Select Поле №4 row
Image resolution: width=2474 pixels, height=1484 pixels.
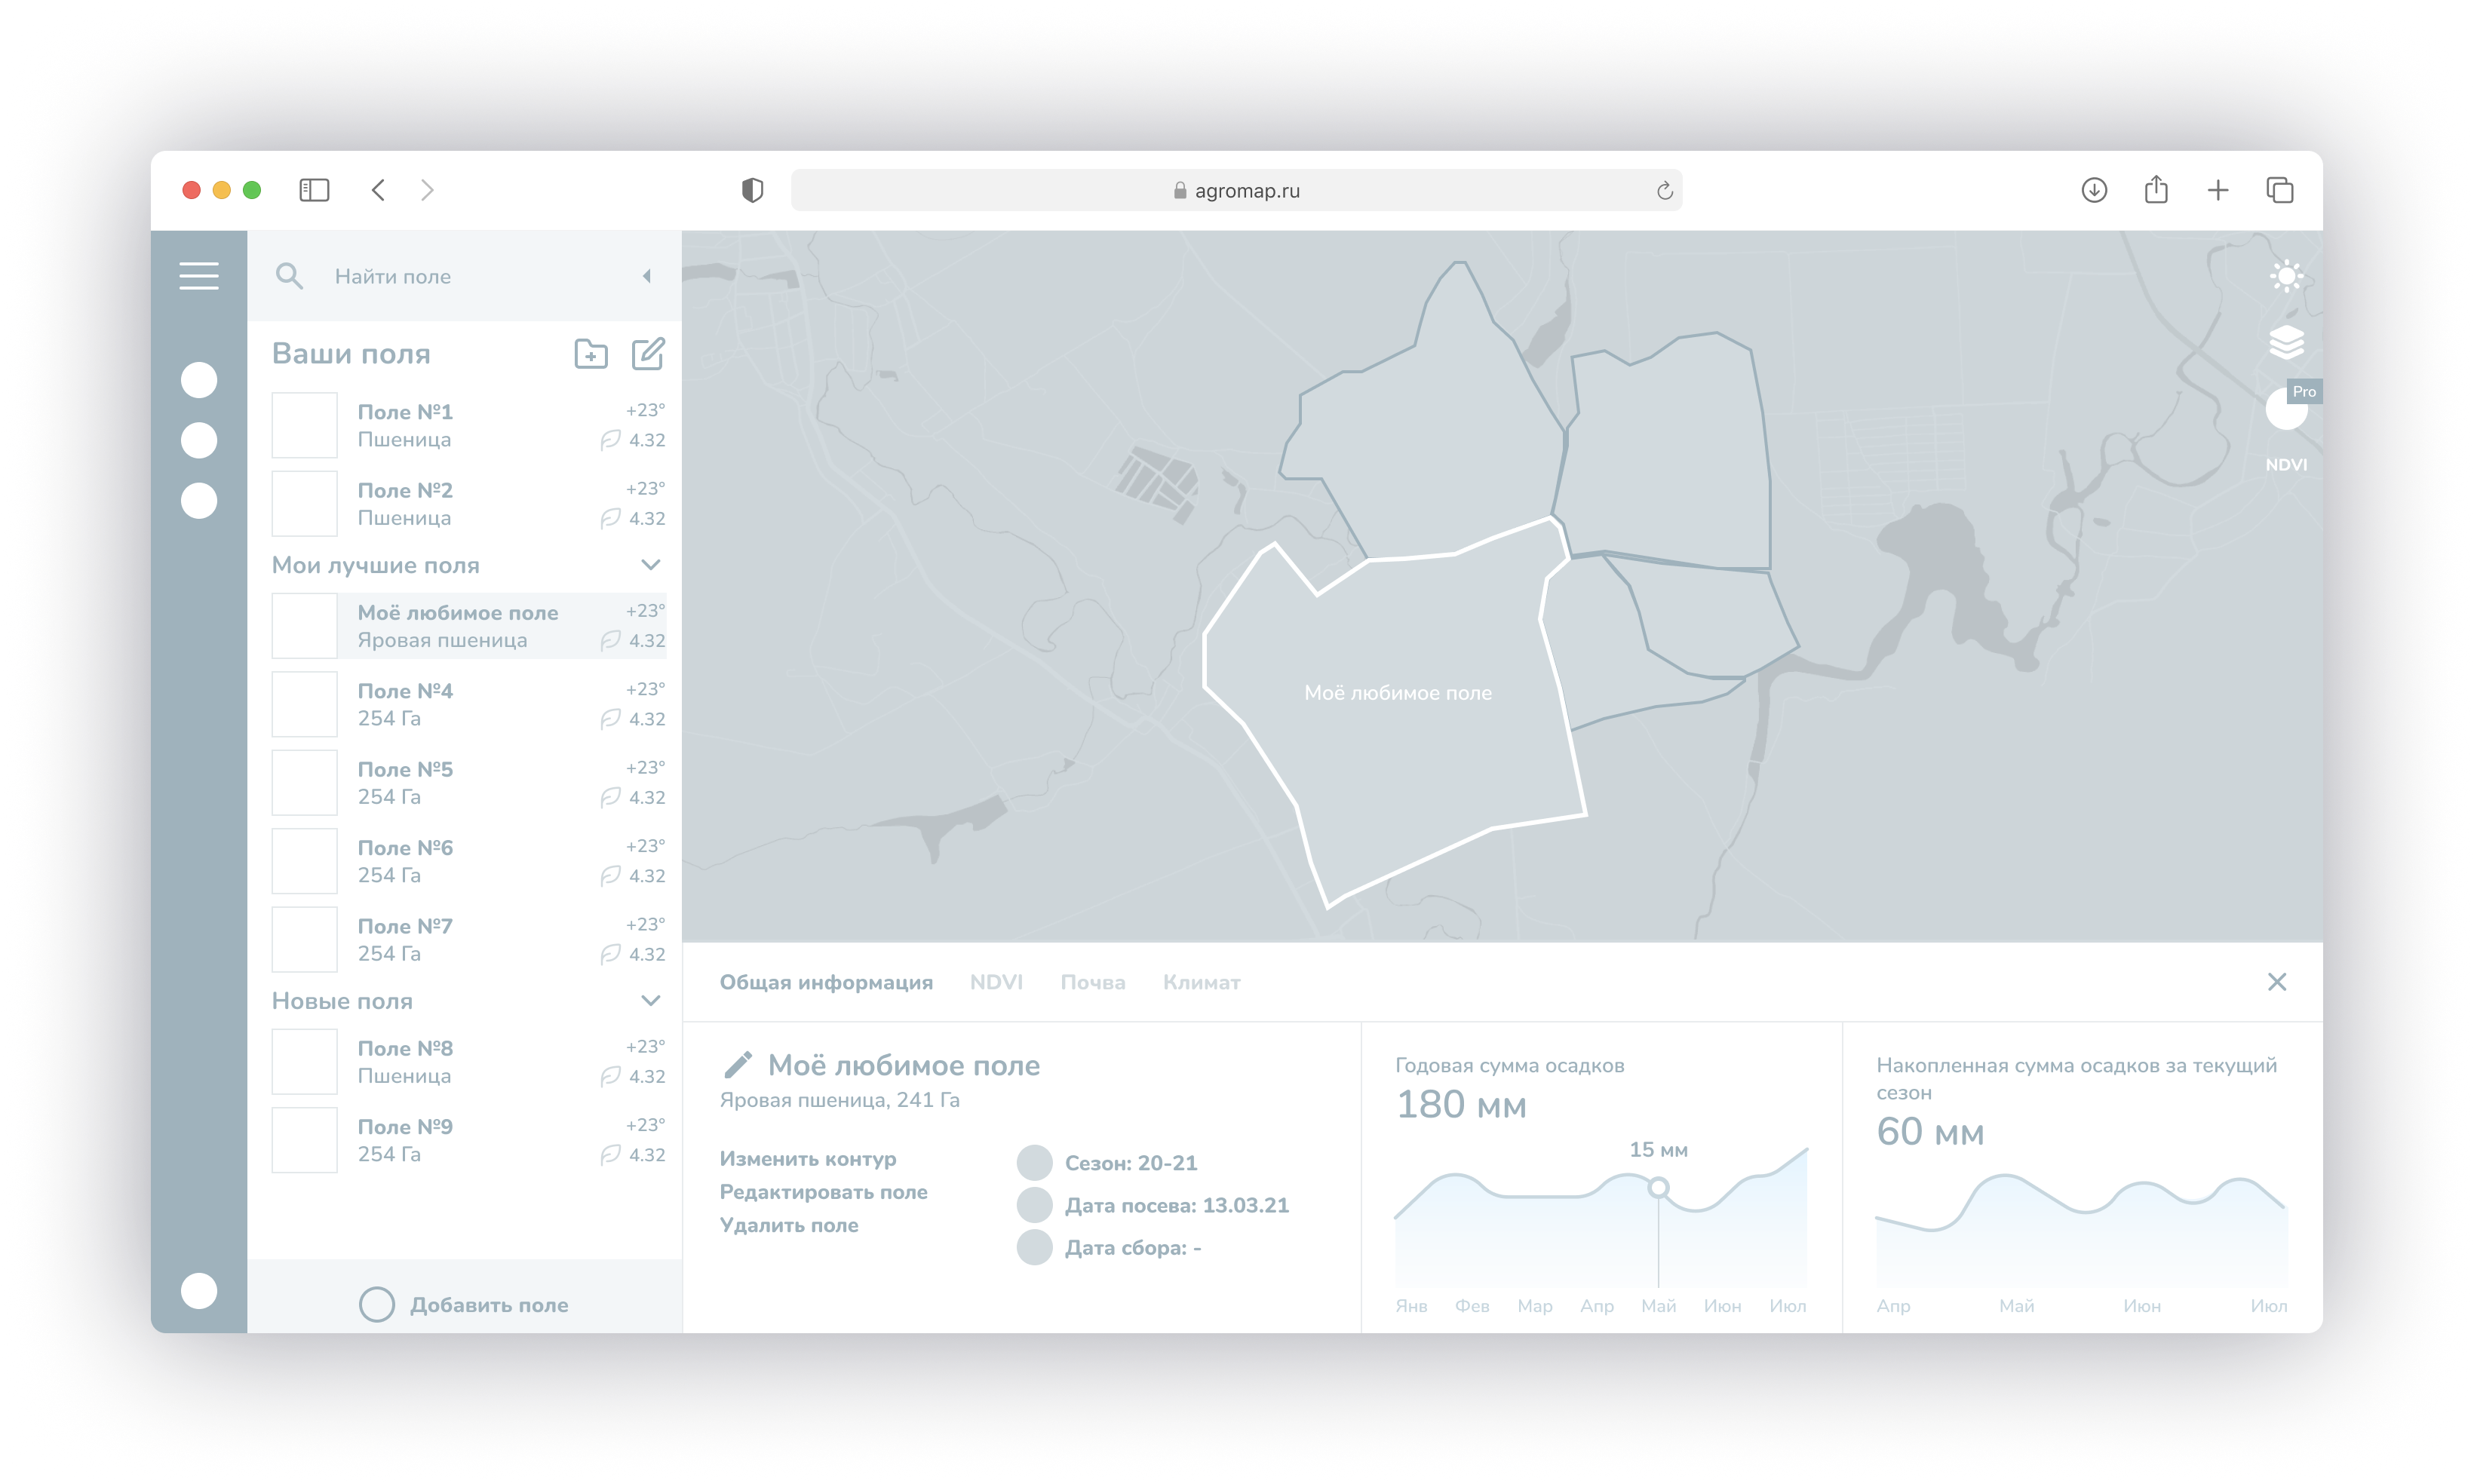click(x=469, y=705)
